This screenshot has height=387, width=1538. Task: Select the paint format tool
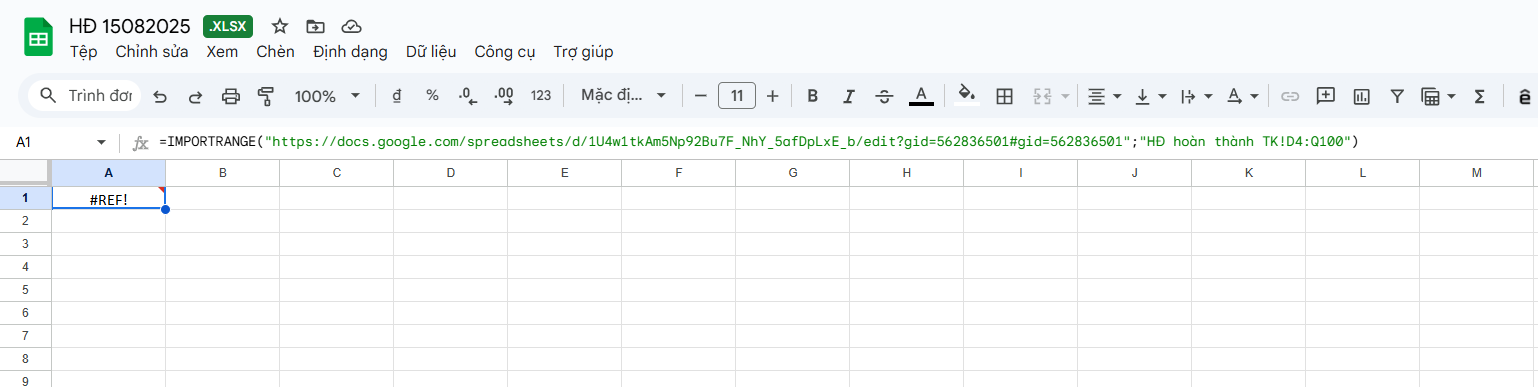pos(266,96)
